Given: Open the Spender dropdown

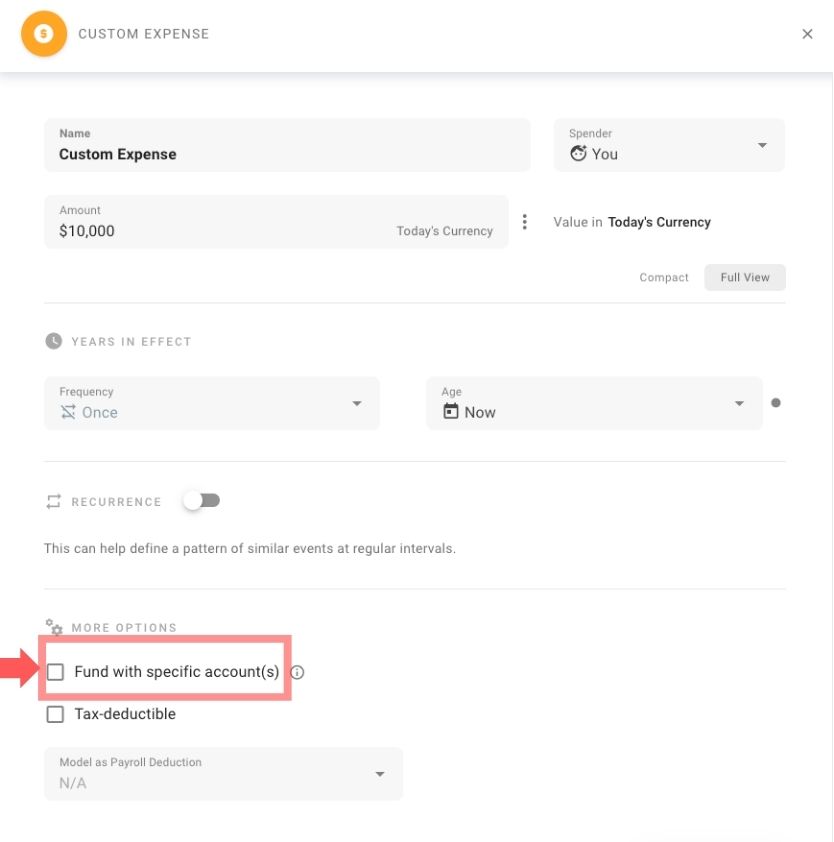Looking at the screenshot, I should (x=762, y=144).
